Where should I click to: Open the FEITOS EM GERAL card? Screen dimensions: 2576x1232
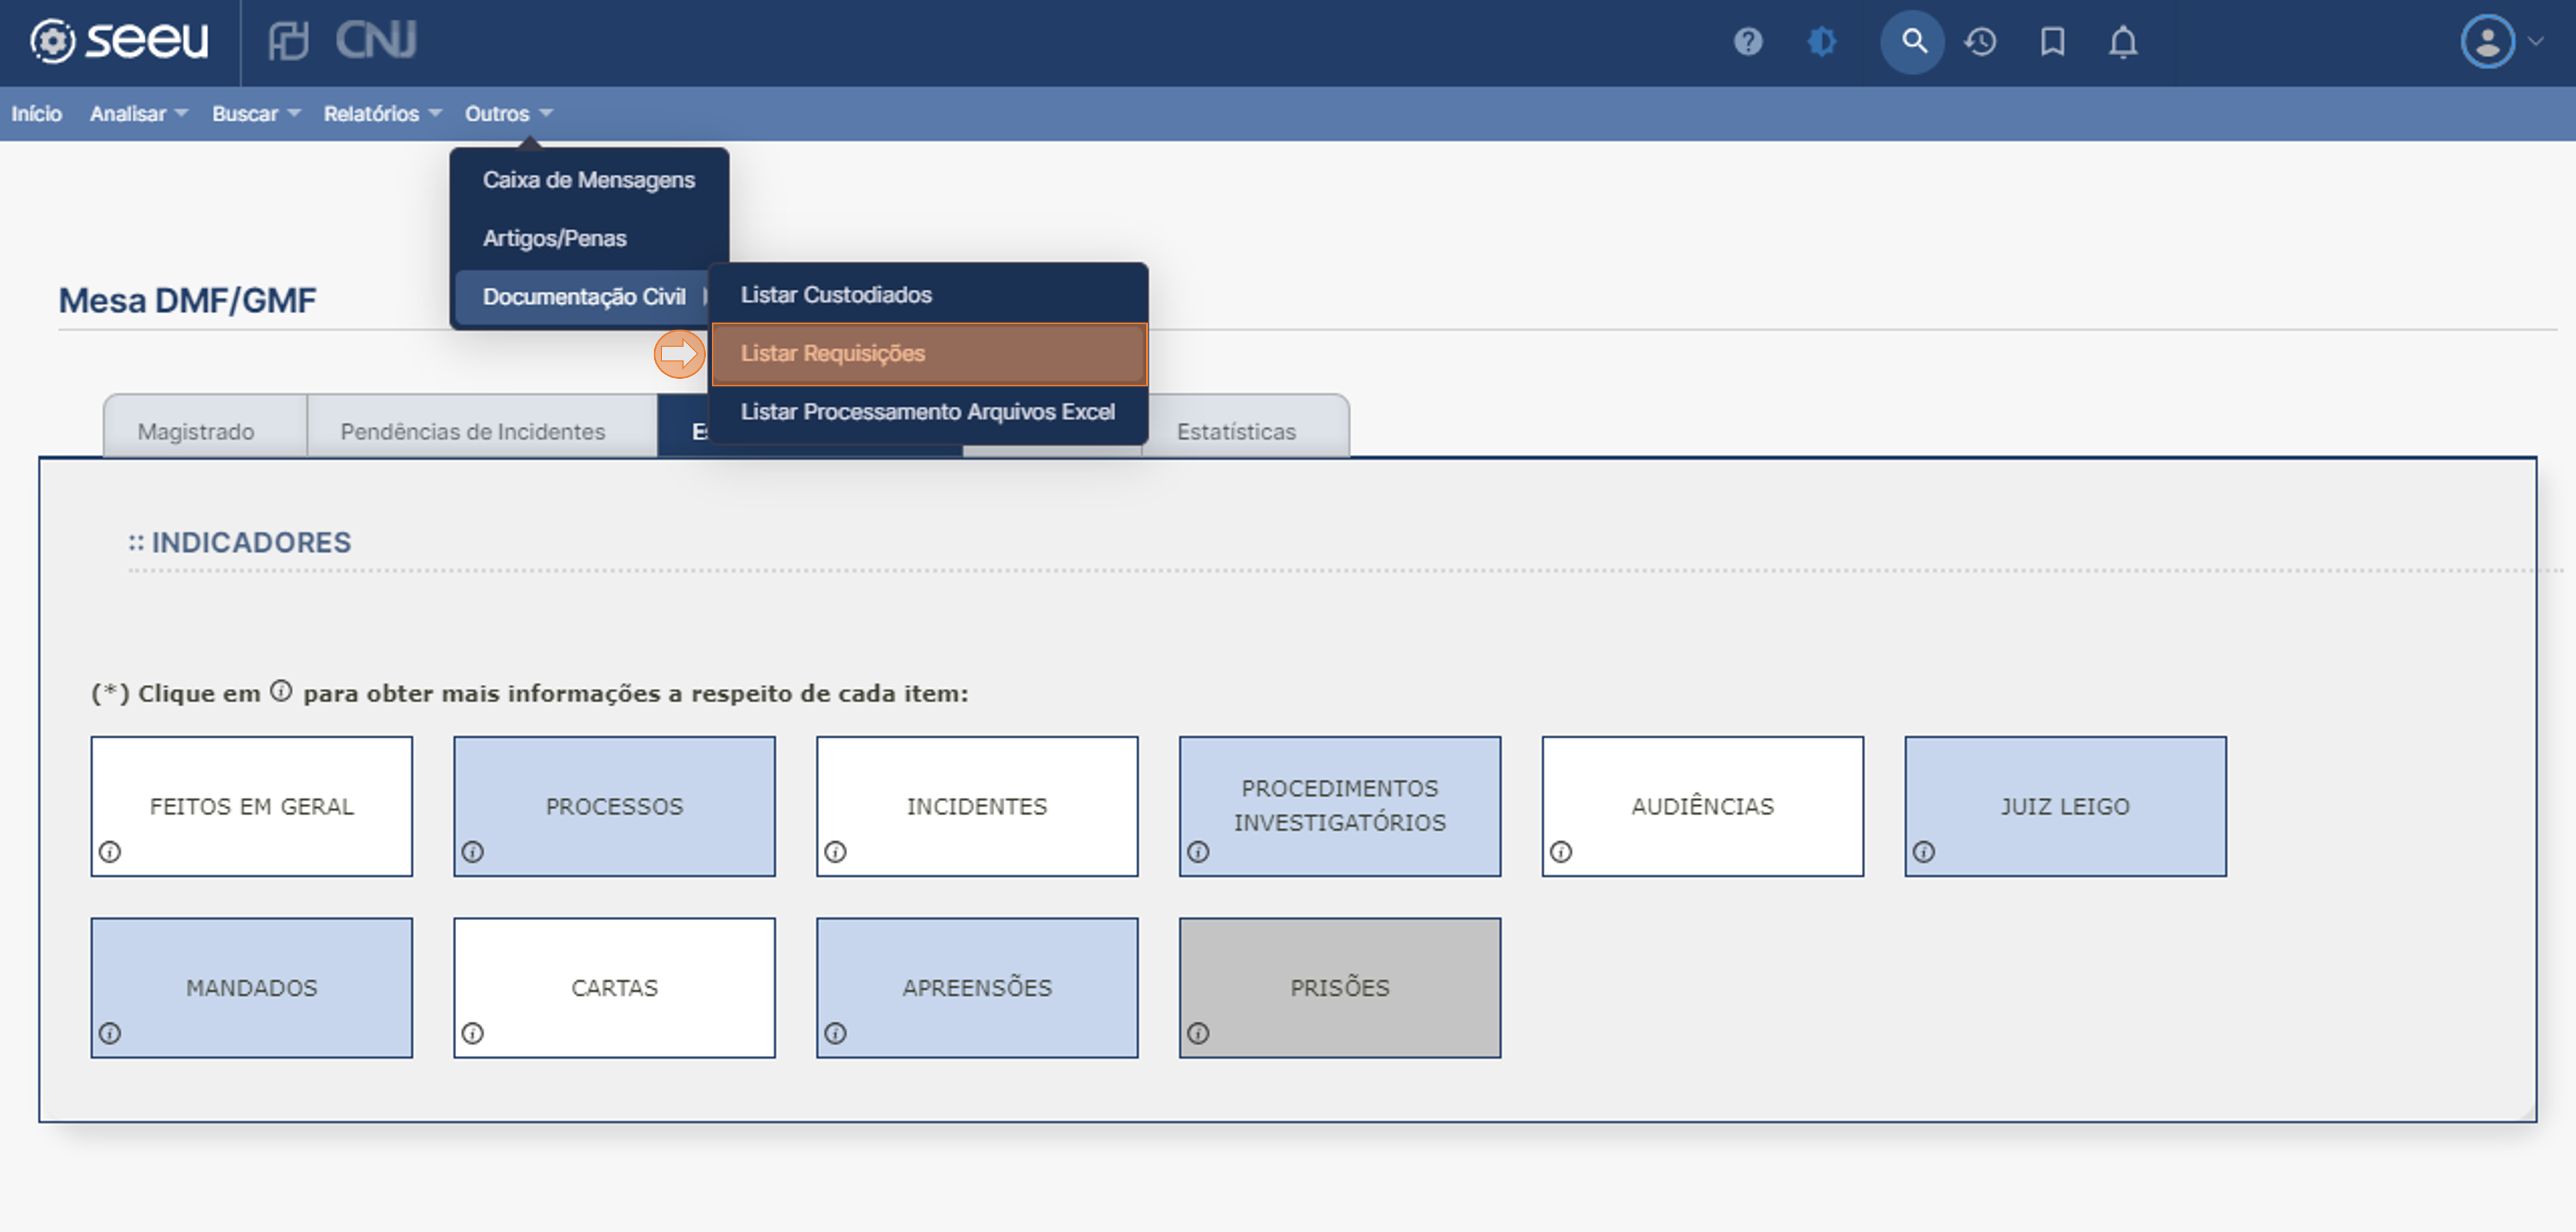[x=251, y=806]
